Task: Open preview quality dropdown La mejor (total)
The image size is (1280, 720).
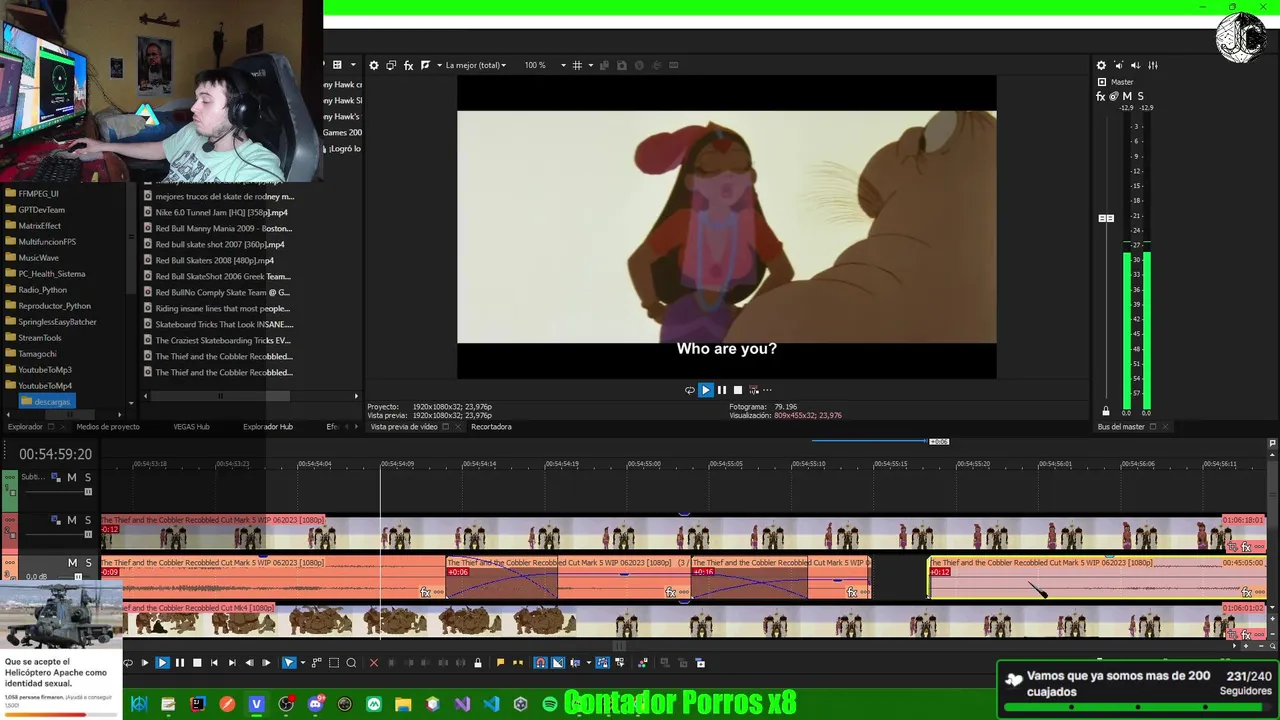Action: pyautogui.click(x=476, y=65)
